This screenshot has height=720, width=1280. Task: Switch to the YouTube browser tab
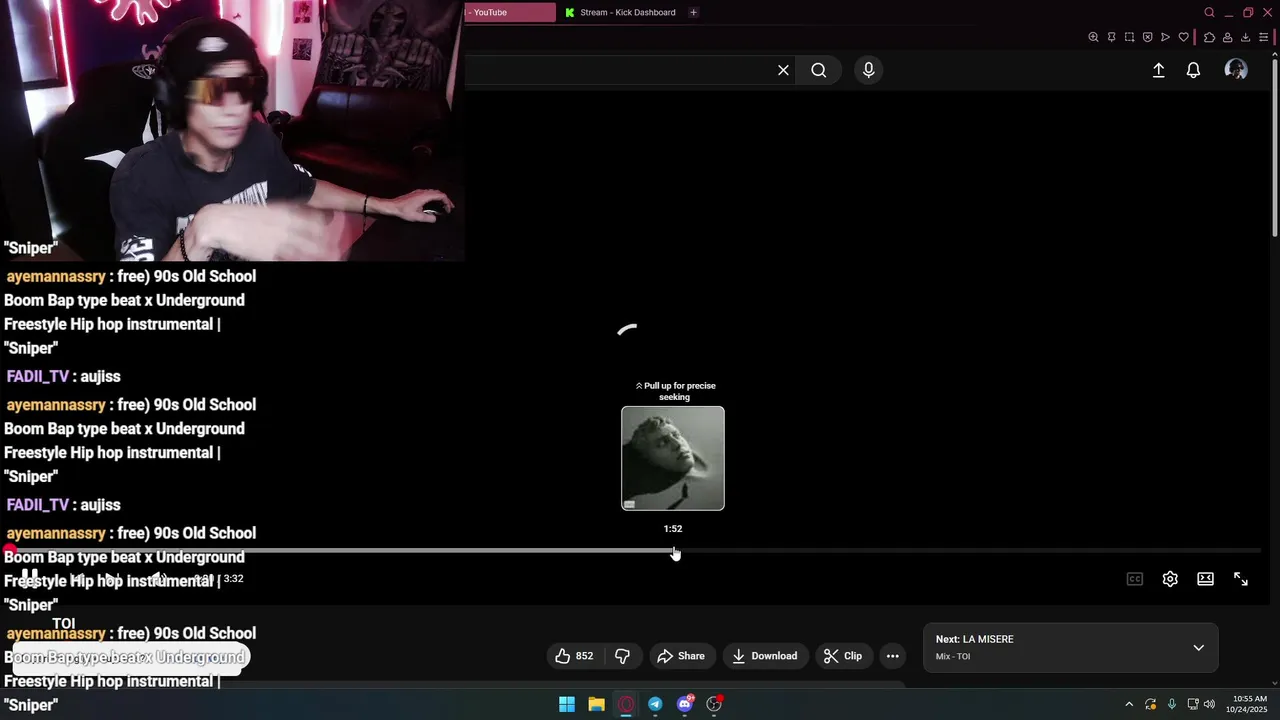(510, 12)
